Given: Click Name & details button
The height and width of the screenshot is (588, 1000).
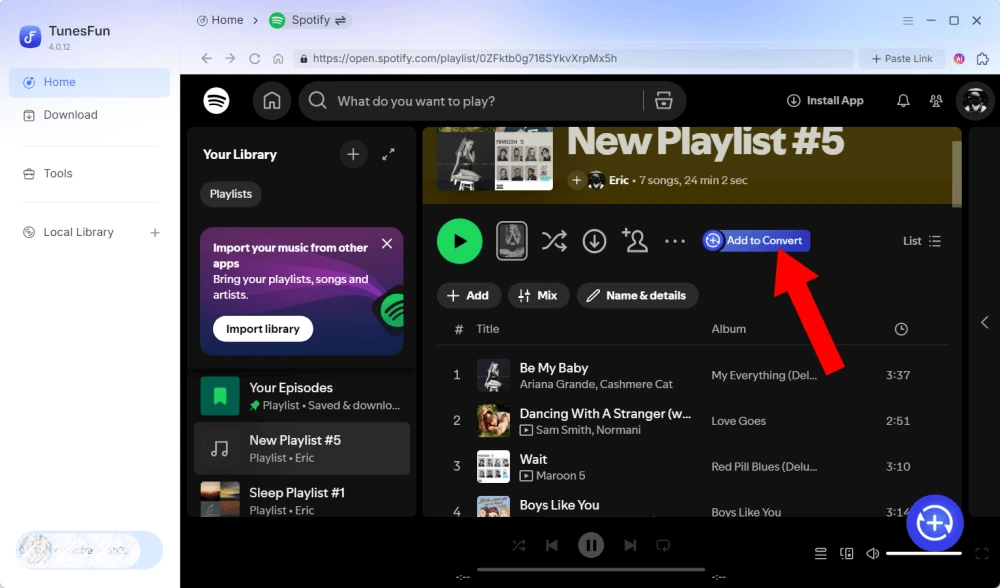Looking at the screenshot, I should [637, 296].
